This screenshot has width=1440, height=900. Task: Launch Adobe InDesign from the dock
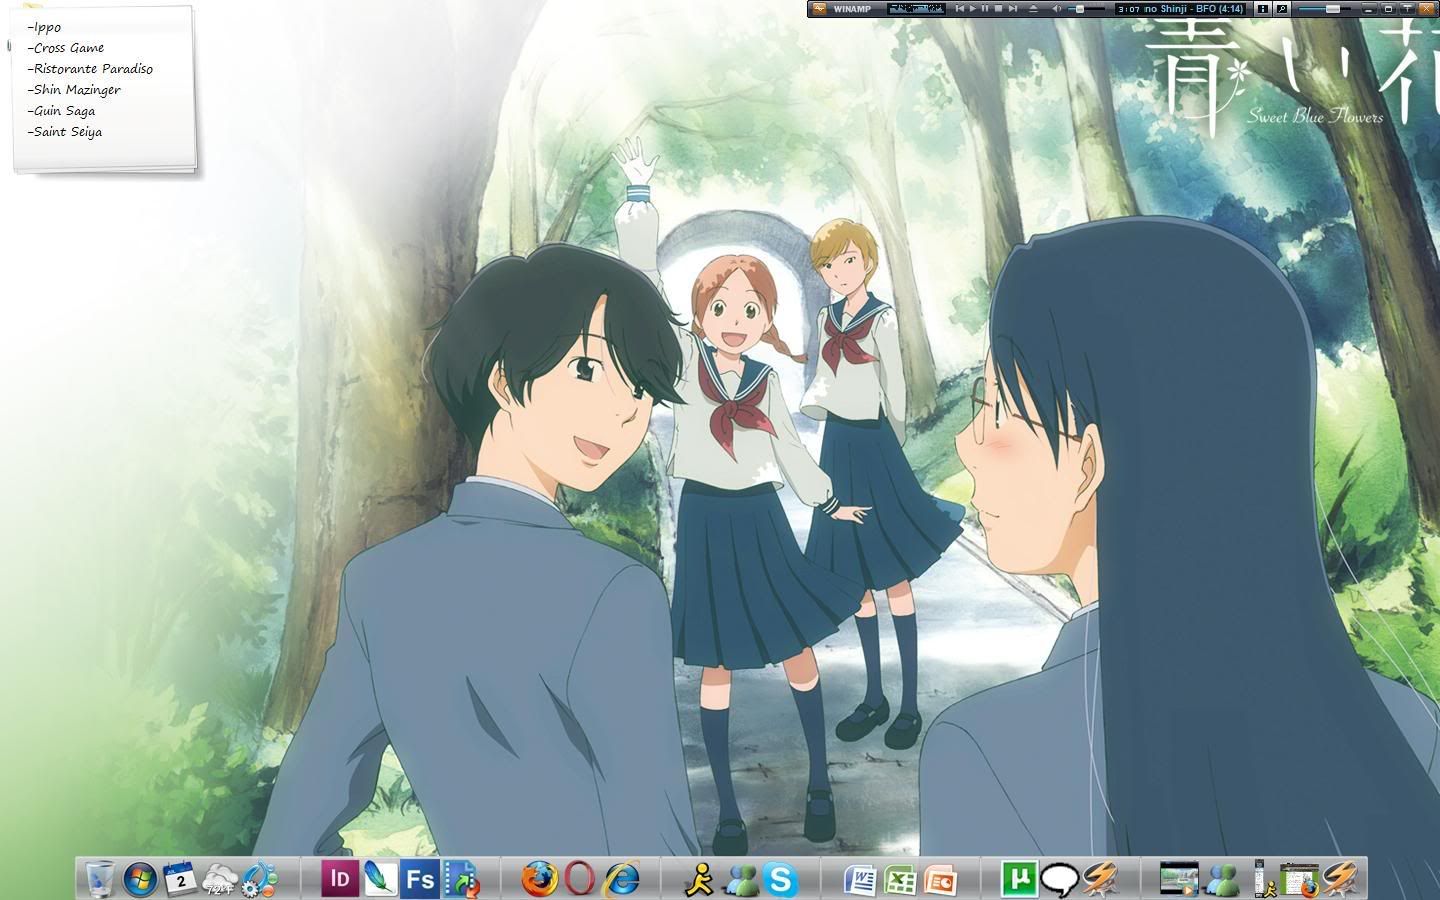[x=340, y=879]
